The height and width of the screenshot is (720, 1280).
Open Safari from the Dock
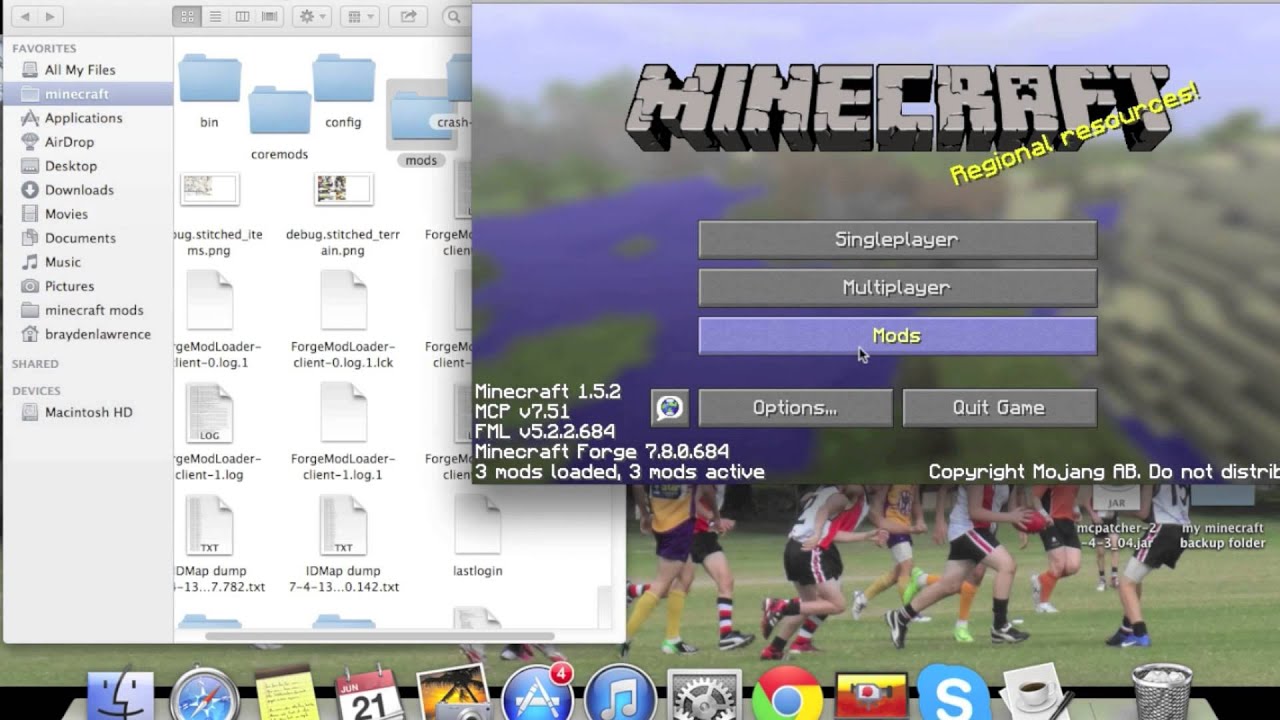pyautogui.click(x=204, y=696)
